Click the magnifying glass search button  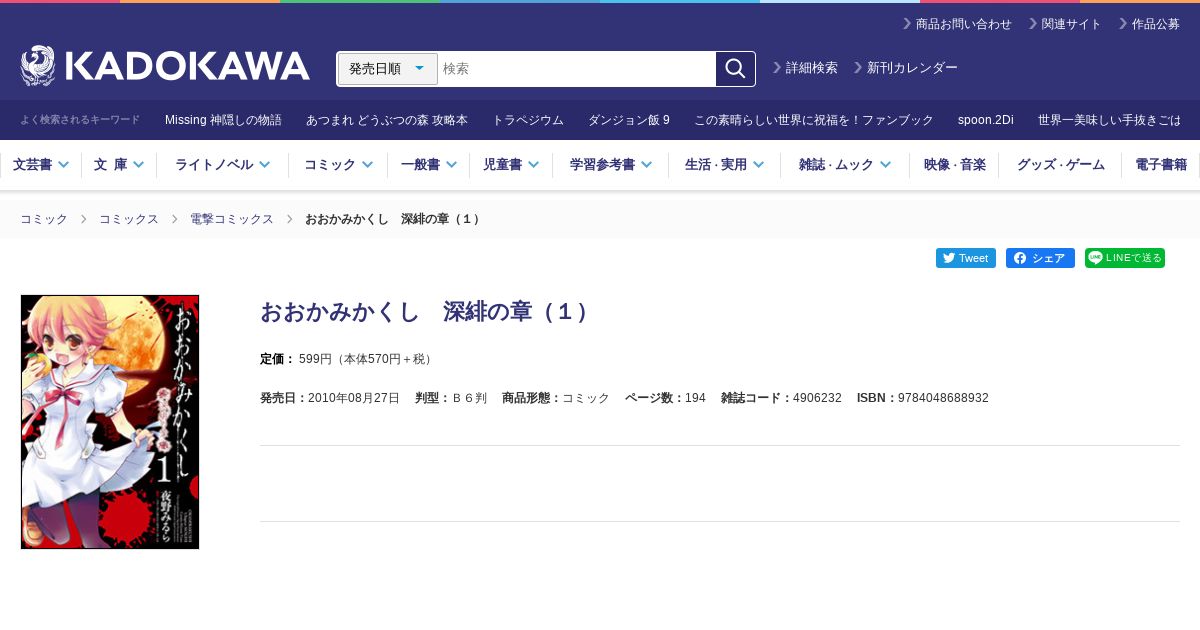[735, 69]
